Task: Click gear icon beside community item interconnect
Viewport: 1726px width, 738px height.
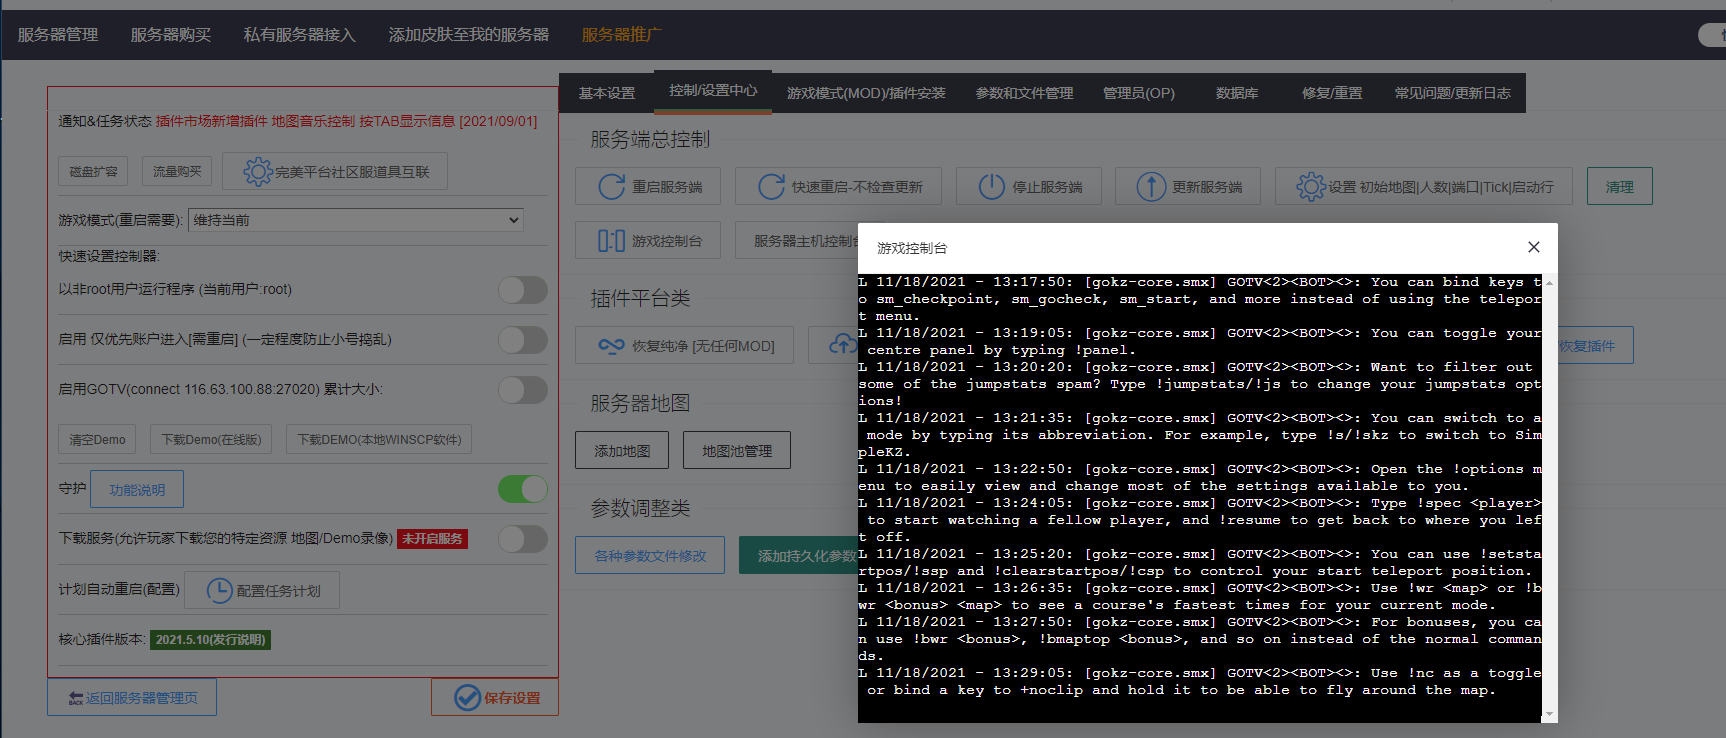Action: [x=257, y=172]
